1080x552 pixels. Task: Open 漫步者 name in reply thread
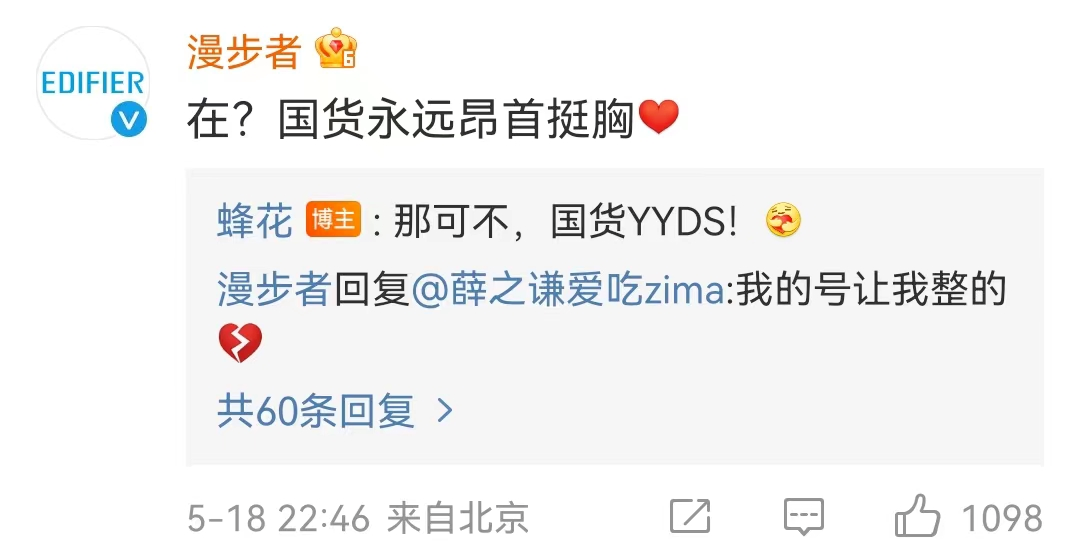tap(275, 289)
